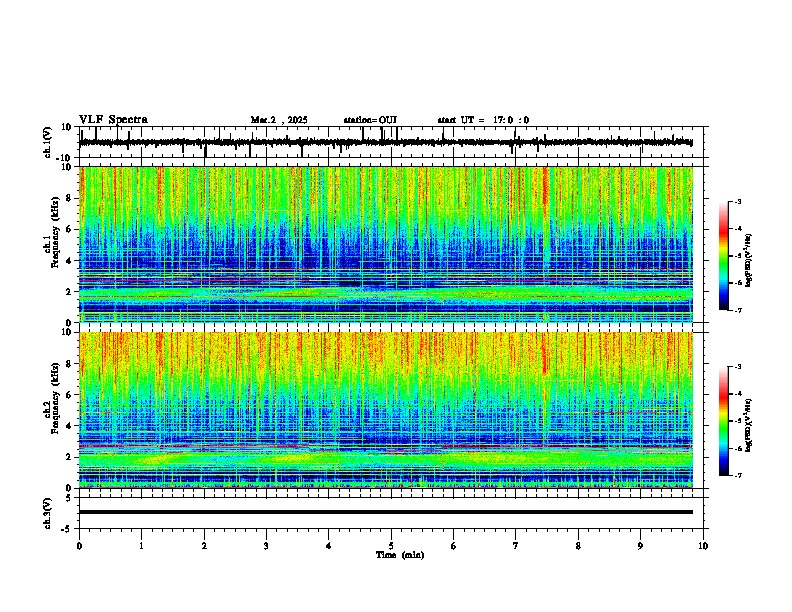The height and width of the screenshot is (612, 792).
Task: Click the "8" tick on the Time axis
Action: [x=578, y=546]
